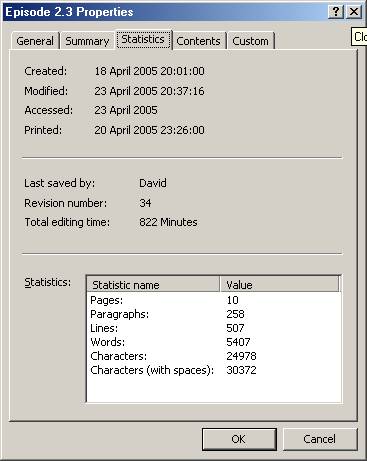
Task: Select the Characters row showing 24978
Action: pyautogui.click(x=213, y=356)
